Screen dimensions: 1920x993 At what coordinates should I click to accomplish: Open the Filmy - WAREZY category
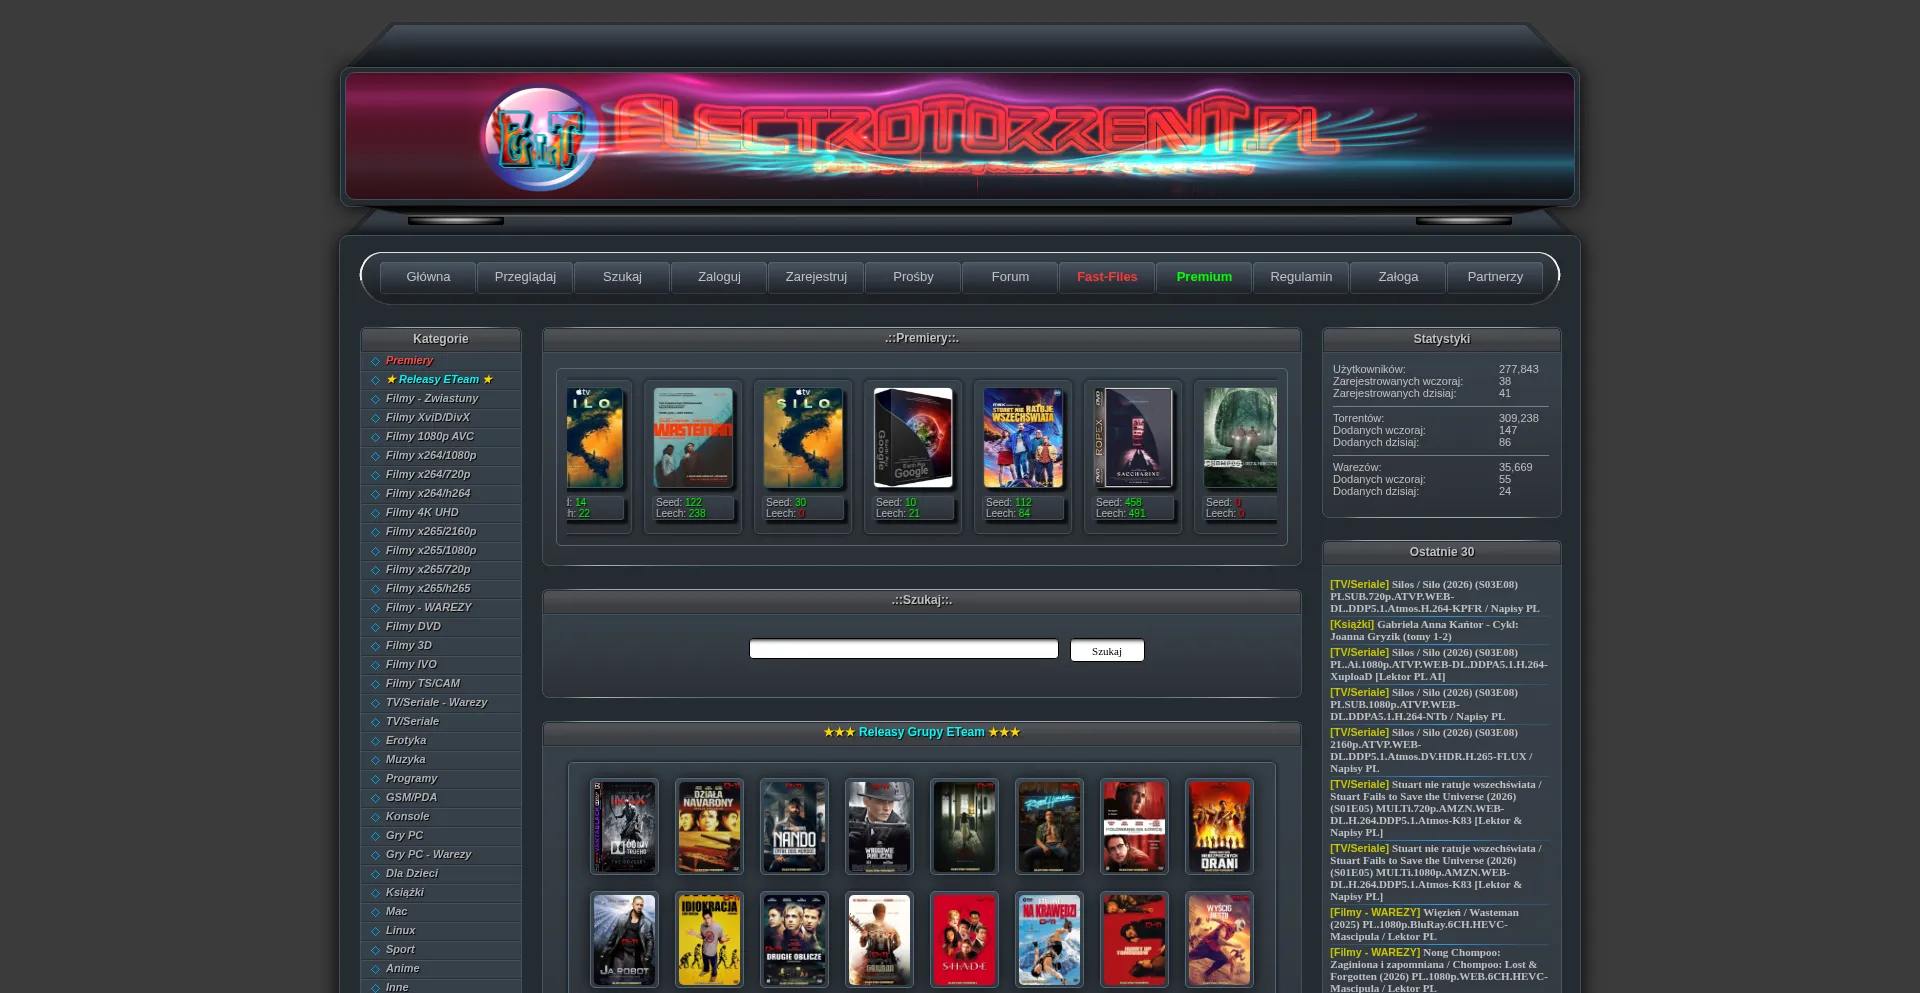point(429,608)
